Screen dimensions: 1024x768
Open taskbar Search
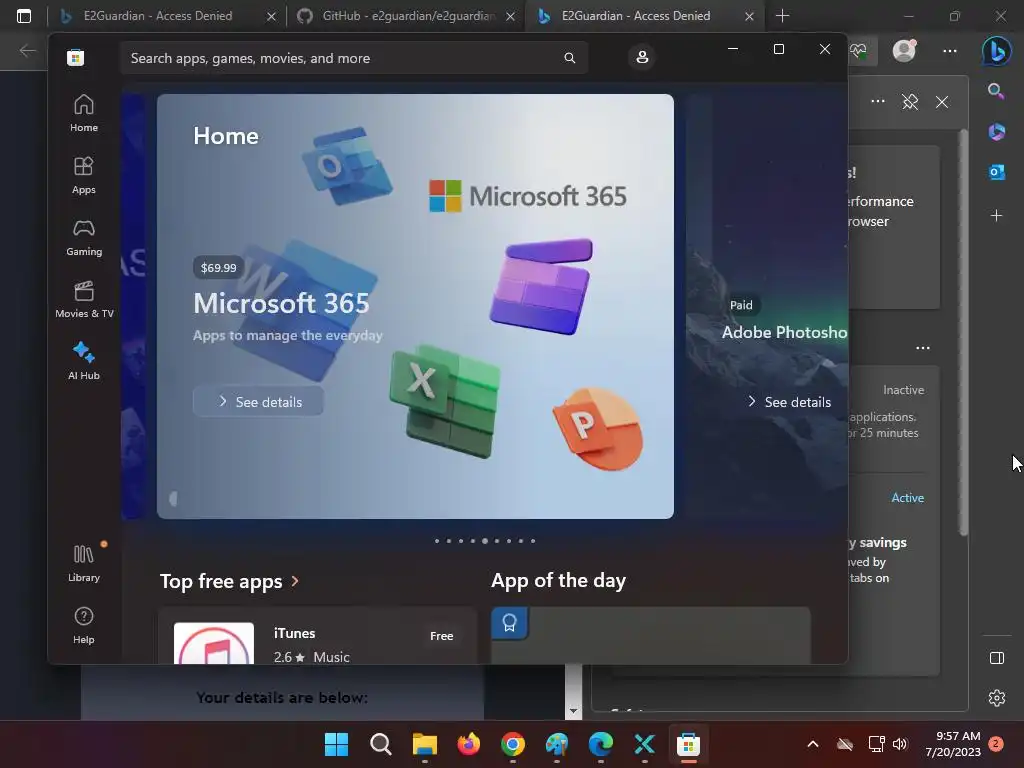click(x=380, y=744)
